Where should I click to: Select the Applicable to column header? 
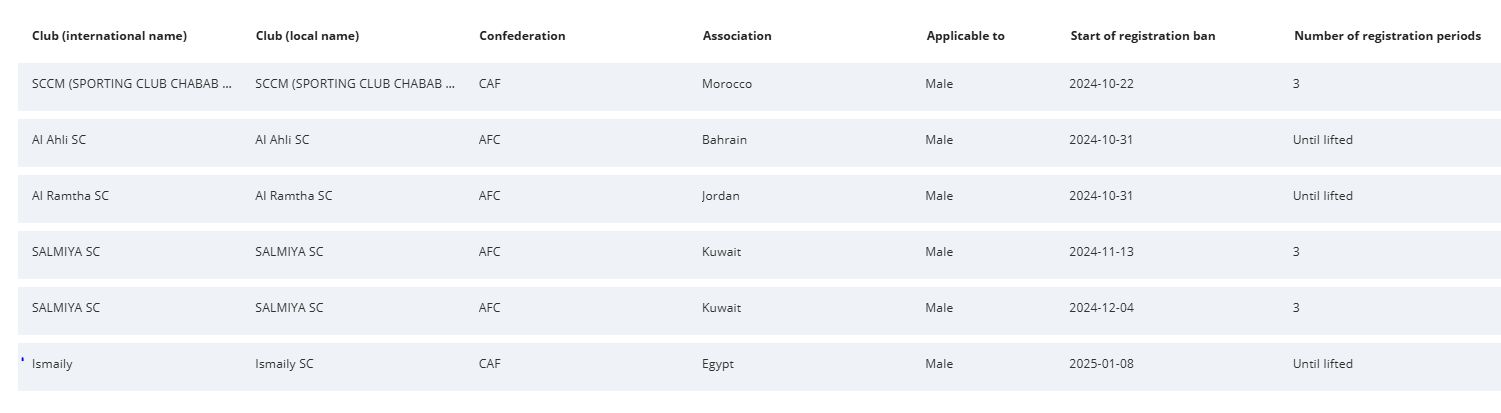965,36
